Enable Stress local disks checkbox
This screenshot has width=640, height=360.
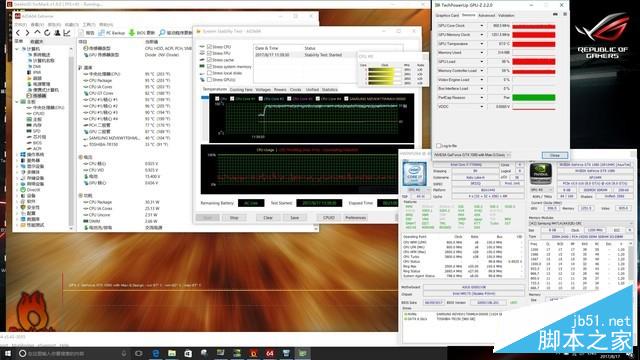[x=209, y=73]
